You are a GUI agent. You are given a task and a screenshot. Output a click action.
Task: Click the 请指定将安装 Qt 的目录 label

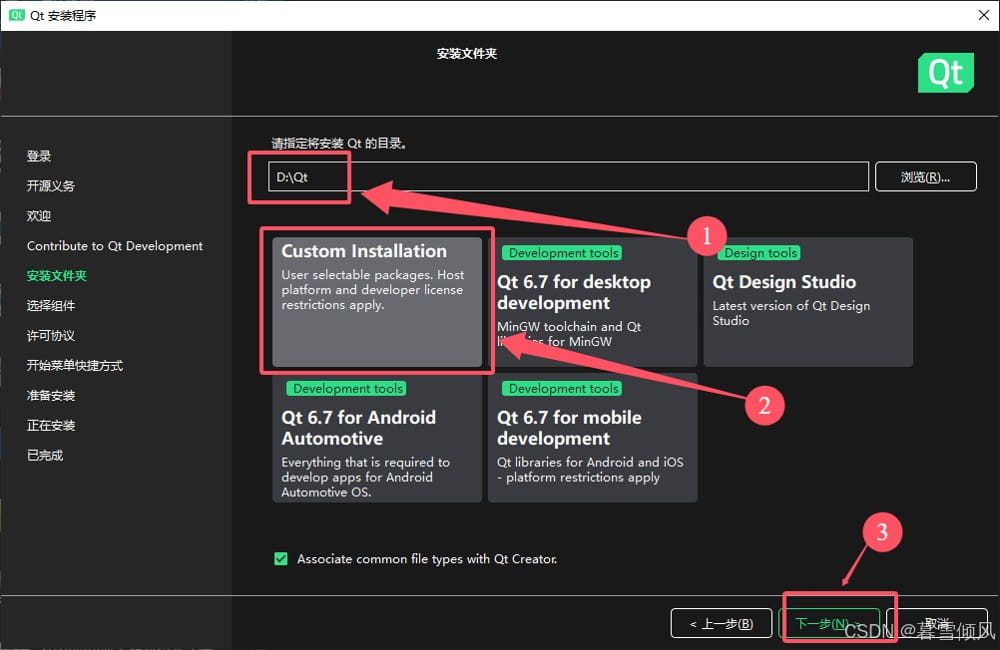point(339,143)
